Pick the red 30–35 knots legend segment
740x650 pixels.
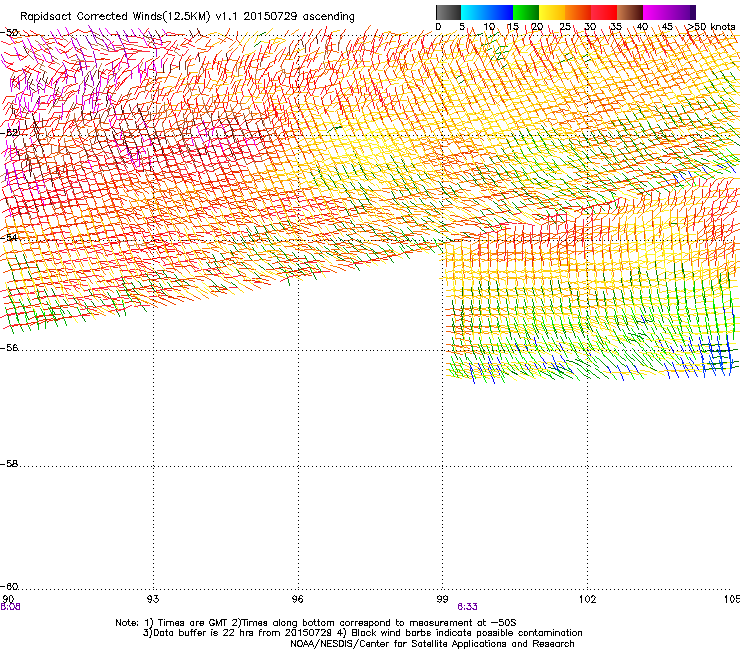(x=604, y=12)
